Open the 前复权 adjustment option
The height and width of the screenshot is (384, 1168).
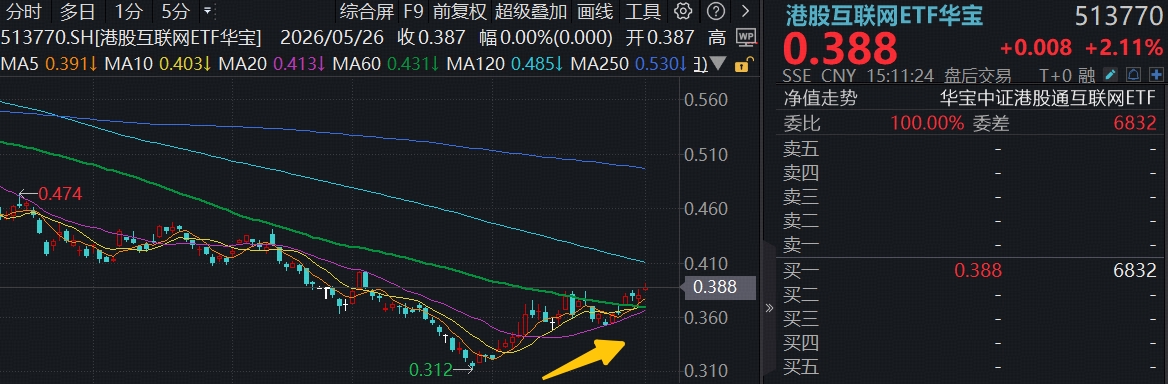459,11
